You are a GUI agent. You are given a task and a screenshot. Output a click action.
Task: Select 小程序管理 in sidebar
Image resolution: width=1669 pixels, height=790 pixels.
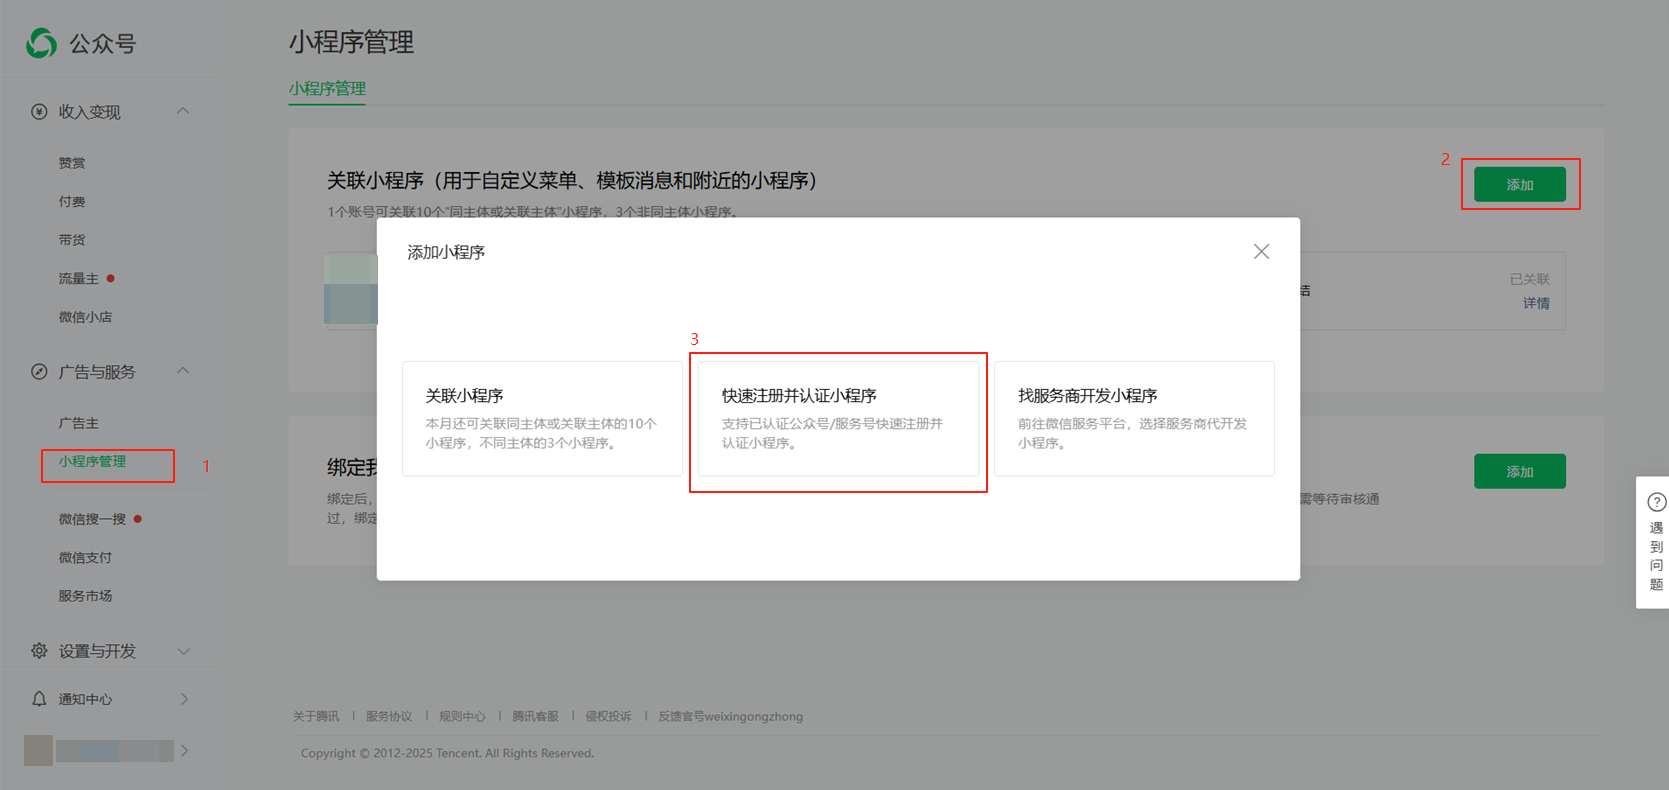92,461
